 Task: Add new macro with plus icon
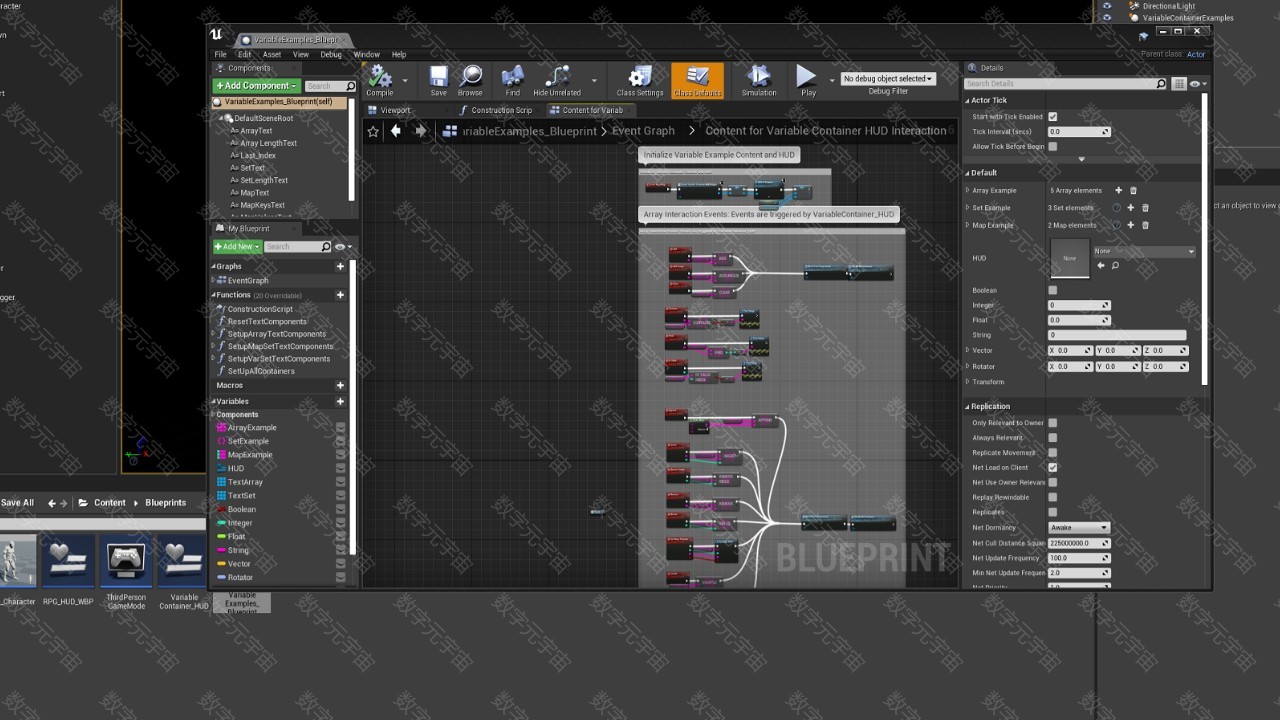click(340, 385)
